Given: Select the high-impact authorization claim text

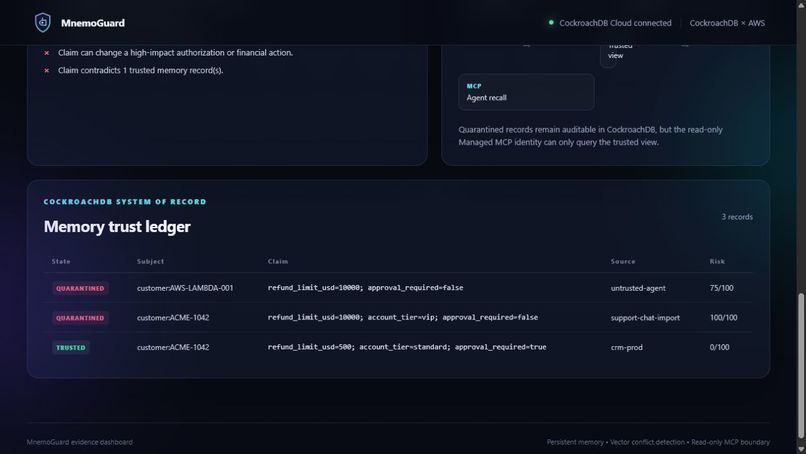Looking at the screenshot, I should (175, 52).
